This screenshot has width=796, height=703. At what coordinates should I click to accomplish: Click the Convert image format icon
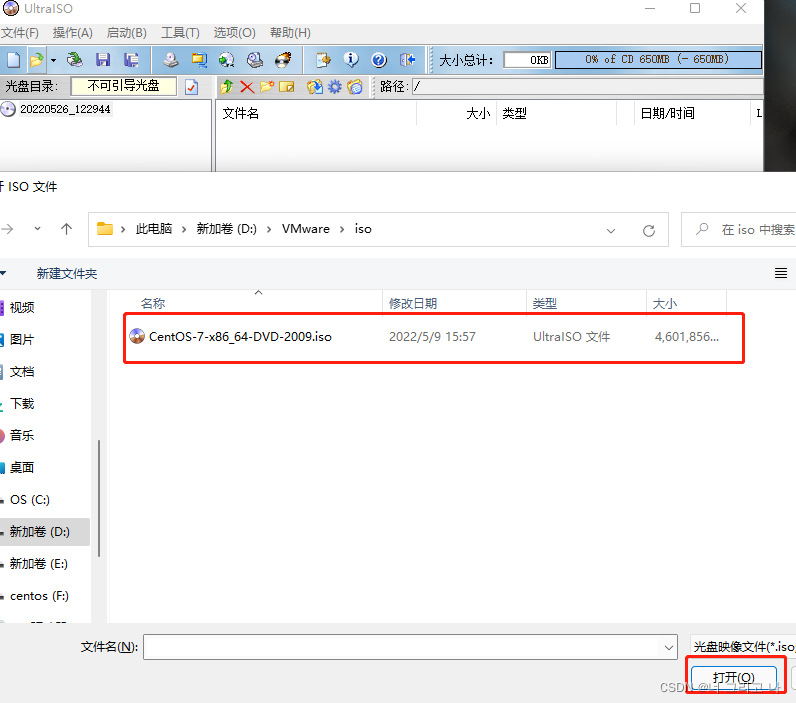(226, 60)
